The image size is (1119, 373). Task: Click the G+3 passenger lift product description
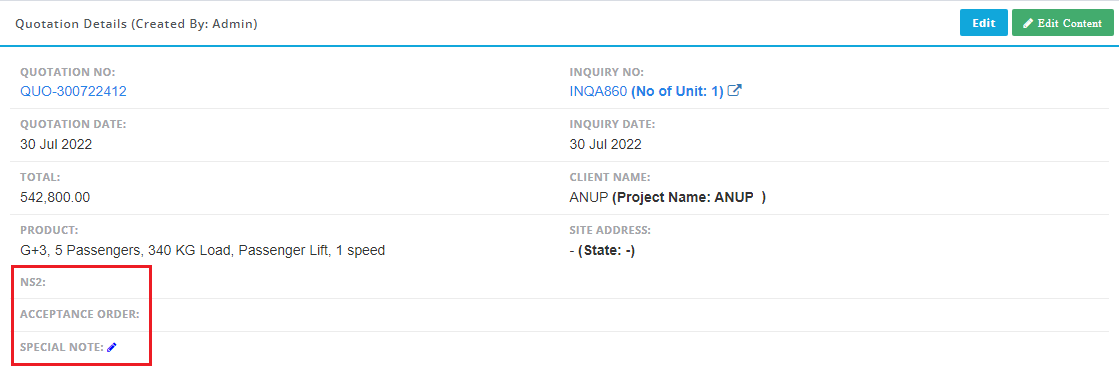pos(203,250)
